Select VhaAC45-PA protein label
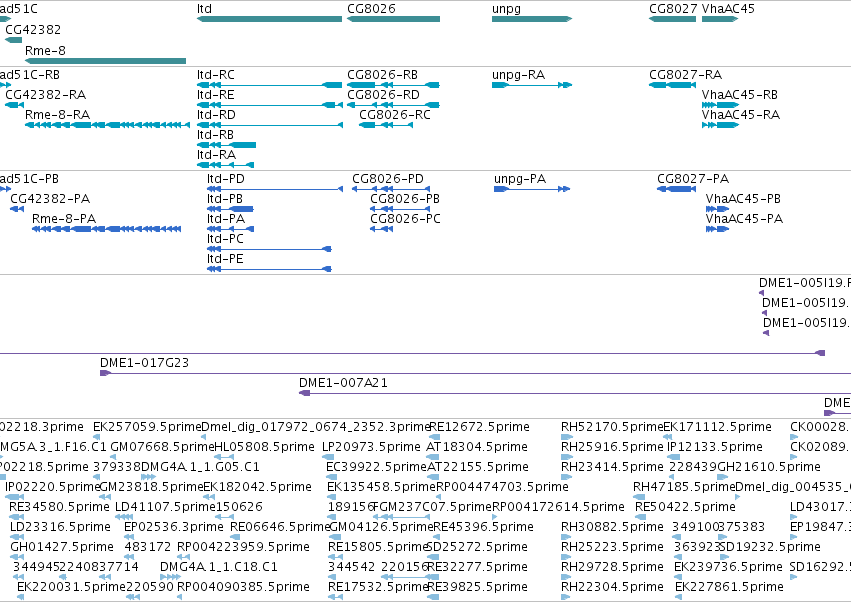 (744, 219)
